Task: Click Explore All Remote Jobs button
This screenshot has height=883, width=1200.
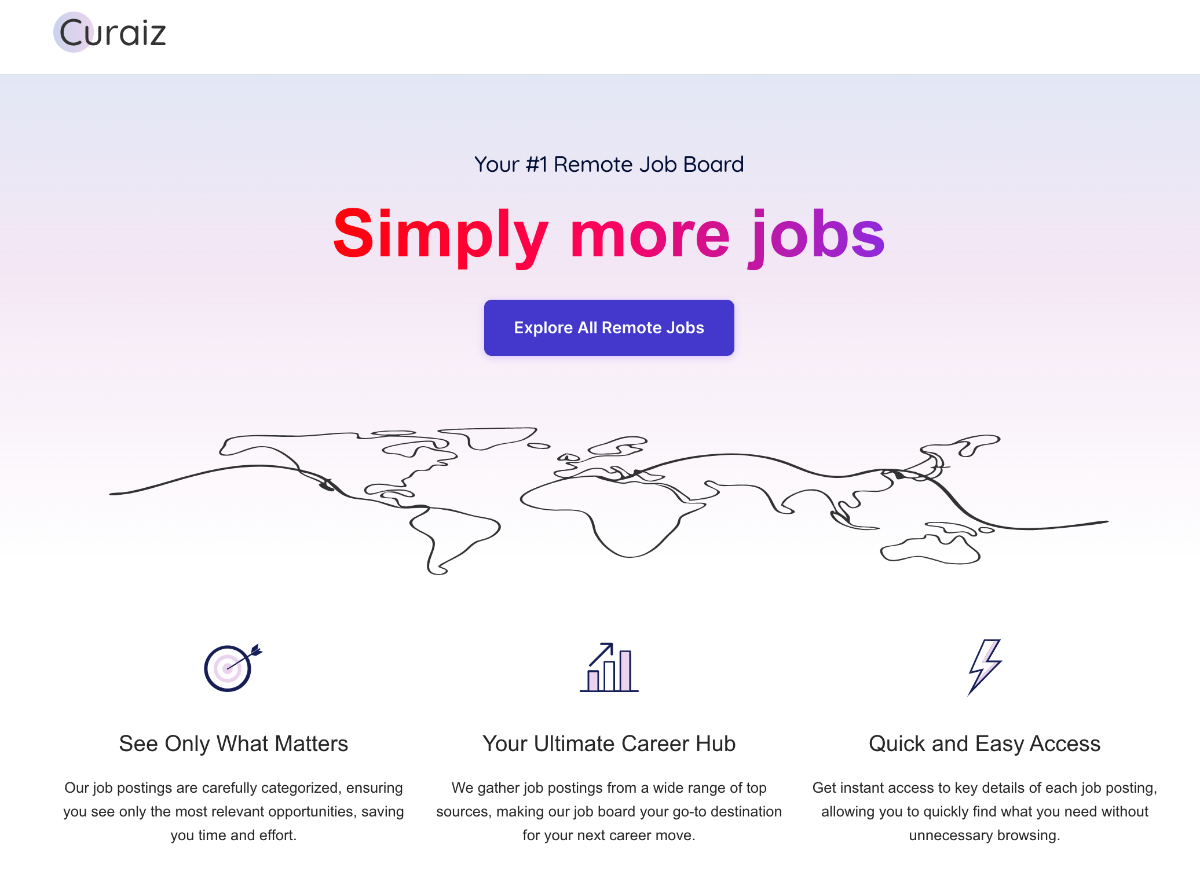Action: pyautogui.click(x=609, y=328)
